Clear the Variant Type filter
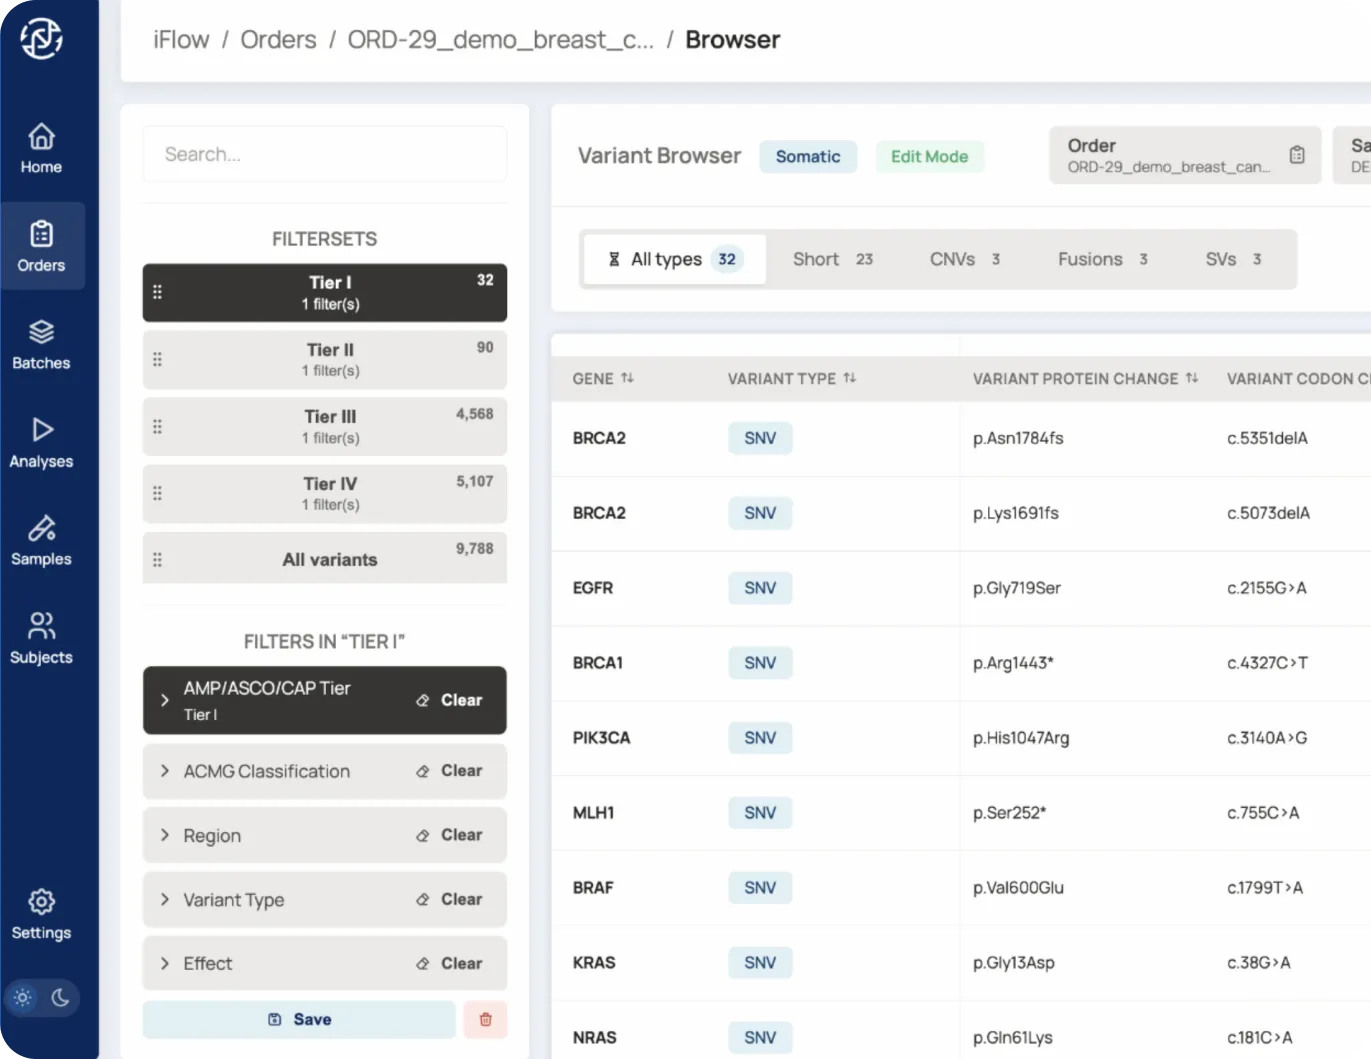Image resolution: width=1371 pixels, height=1059 pixels. 449,899
